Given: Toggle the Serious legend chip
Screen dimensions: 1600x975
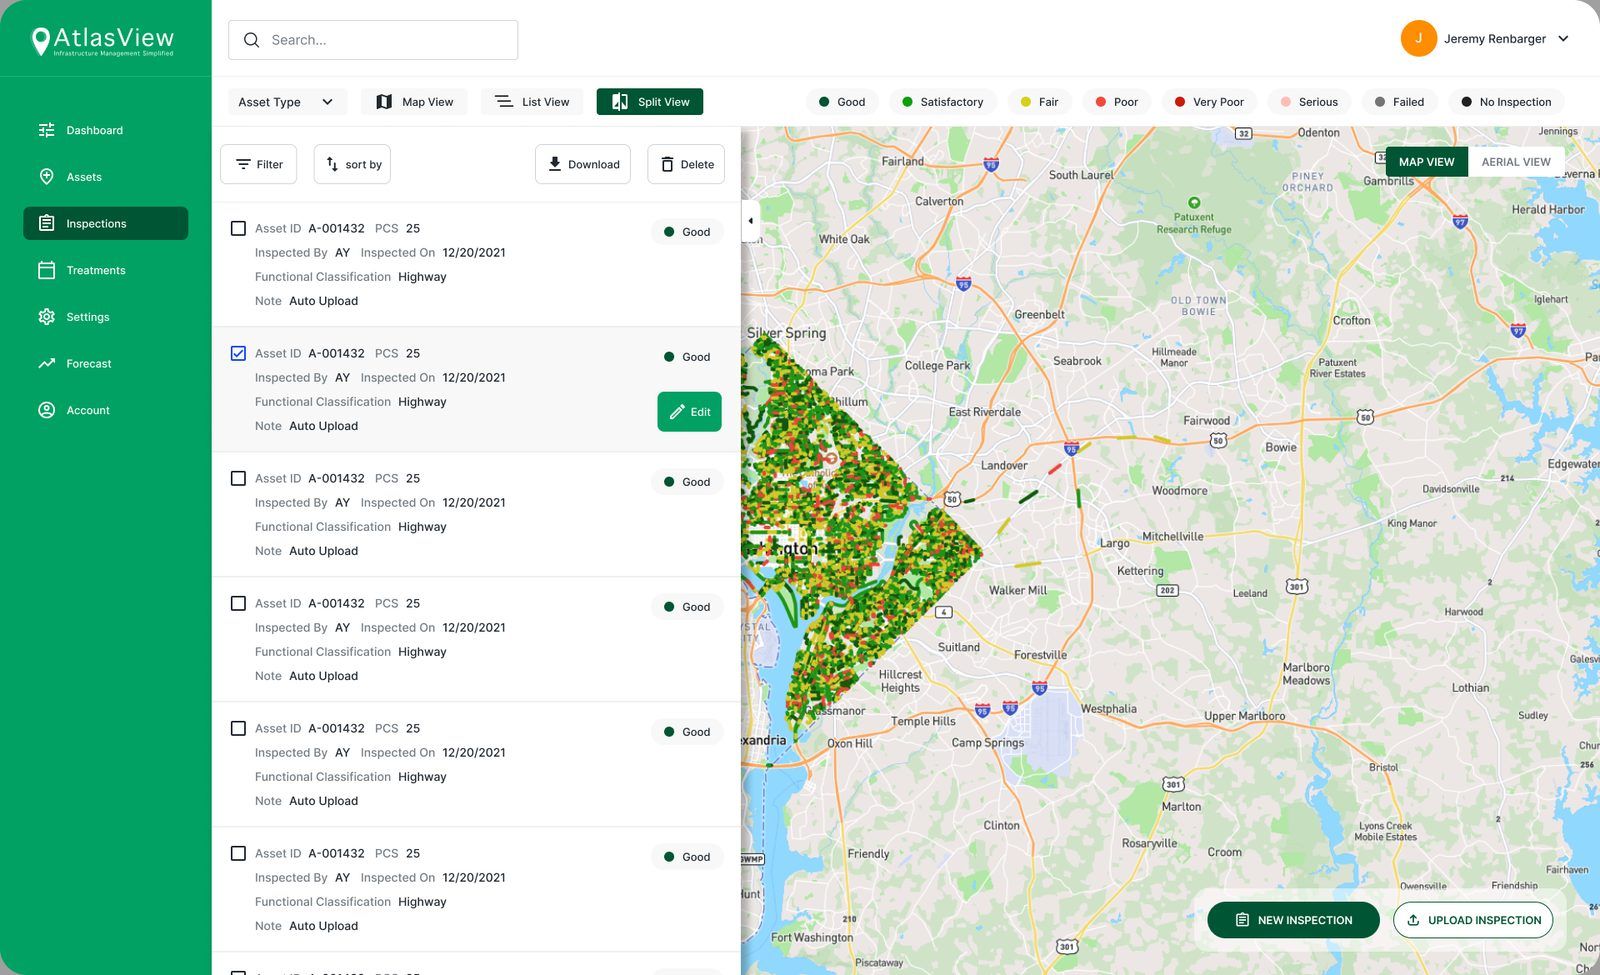Looking at the screenshot, I should [x=1309, y=102].
